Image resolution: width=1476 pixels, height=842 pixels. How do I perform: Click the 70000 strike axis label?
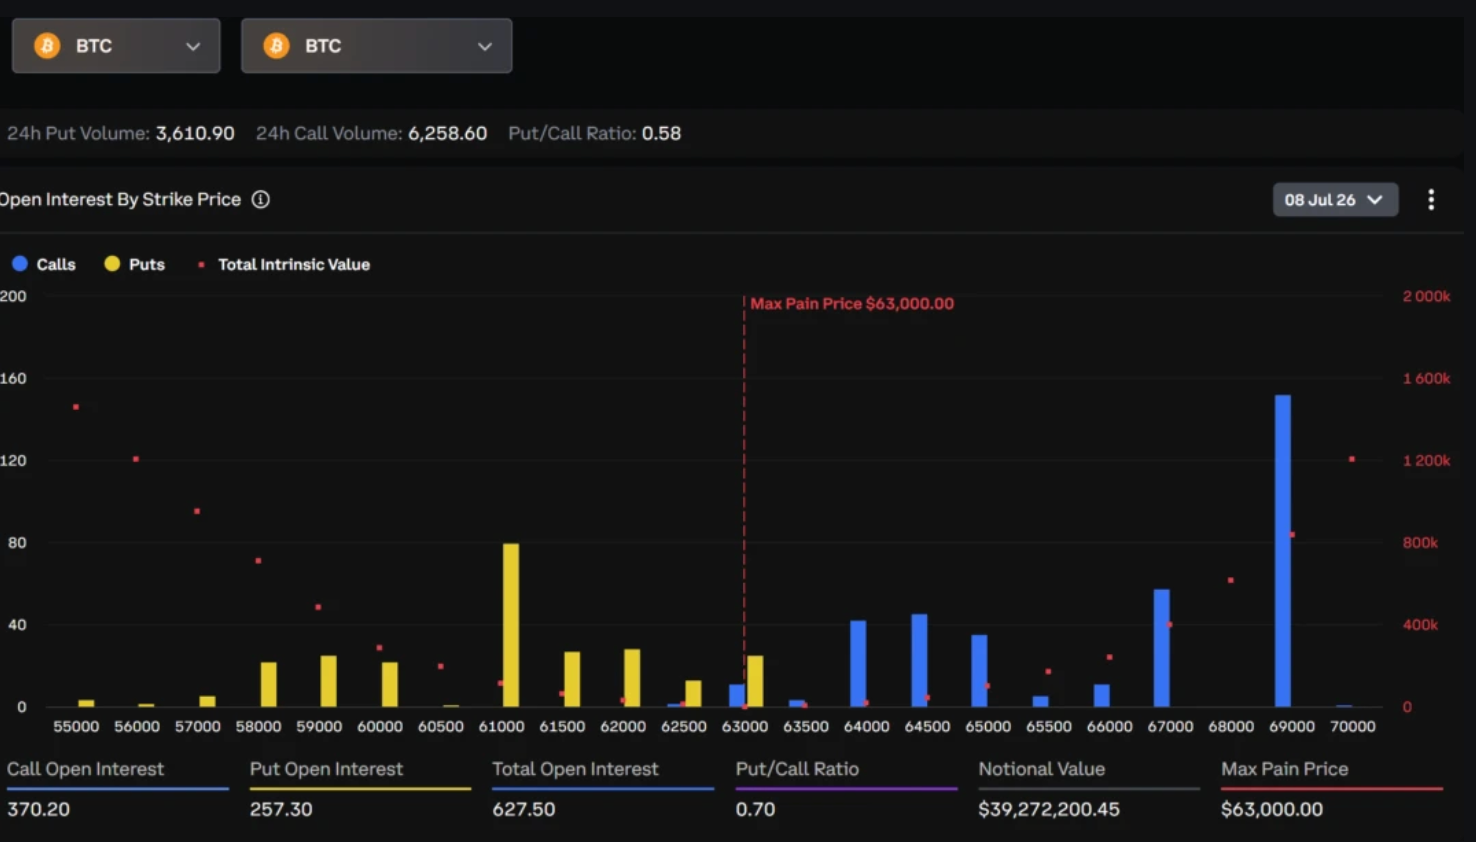coord(1353,726)
